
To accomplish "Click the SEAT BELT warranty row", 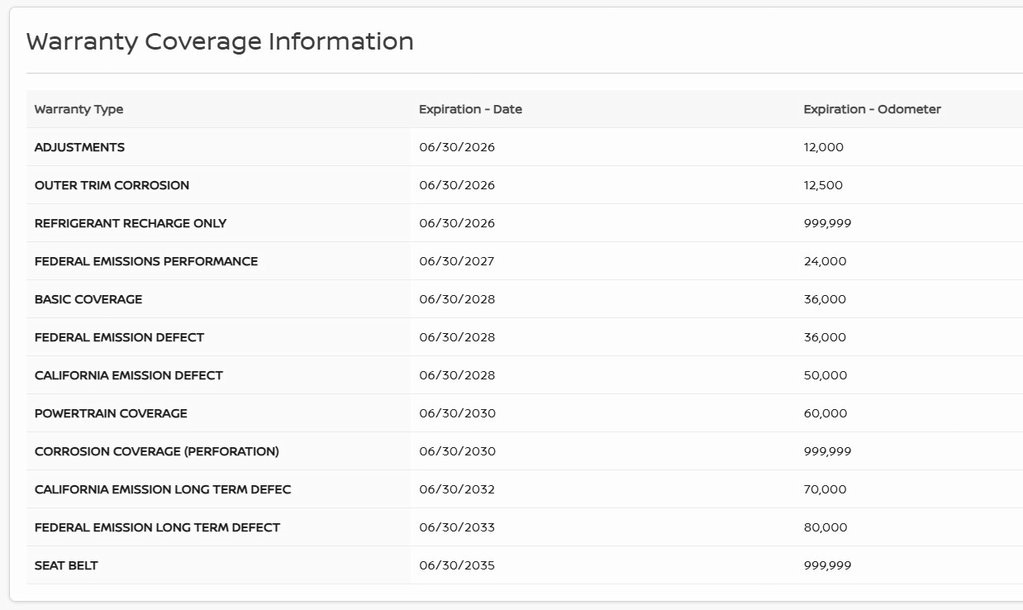I will (x=66, y=565).
